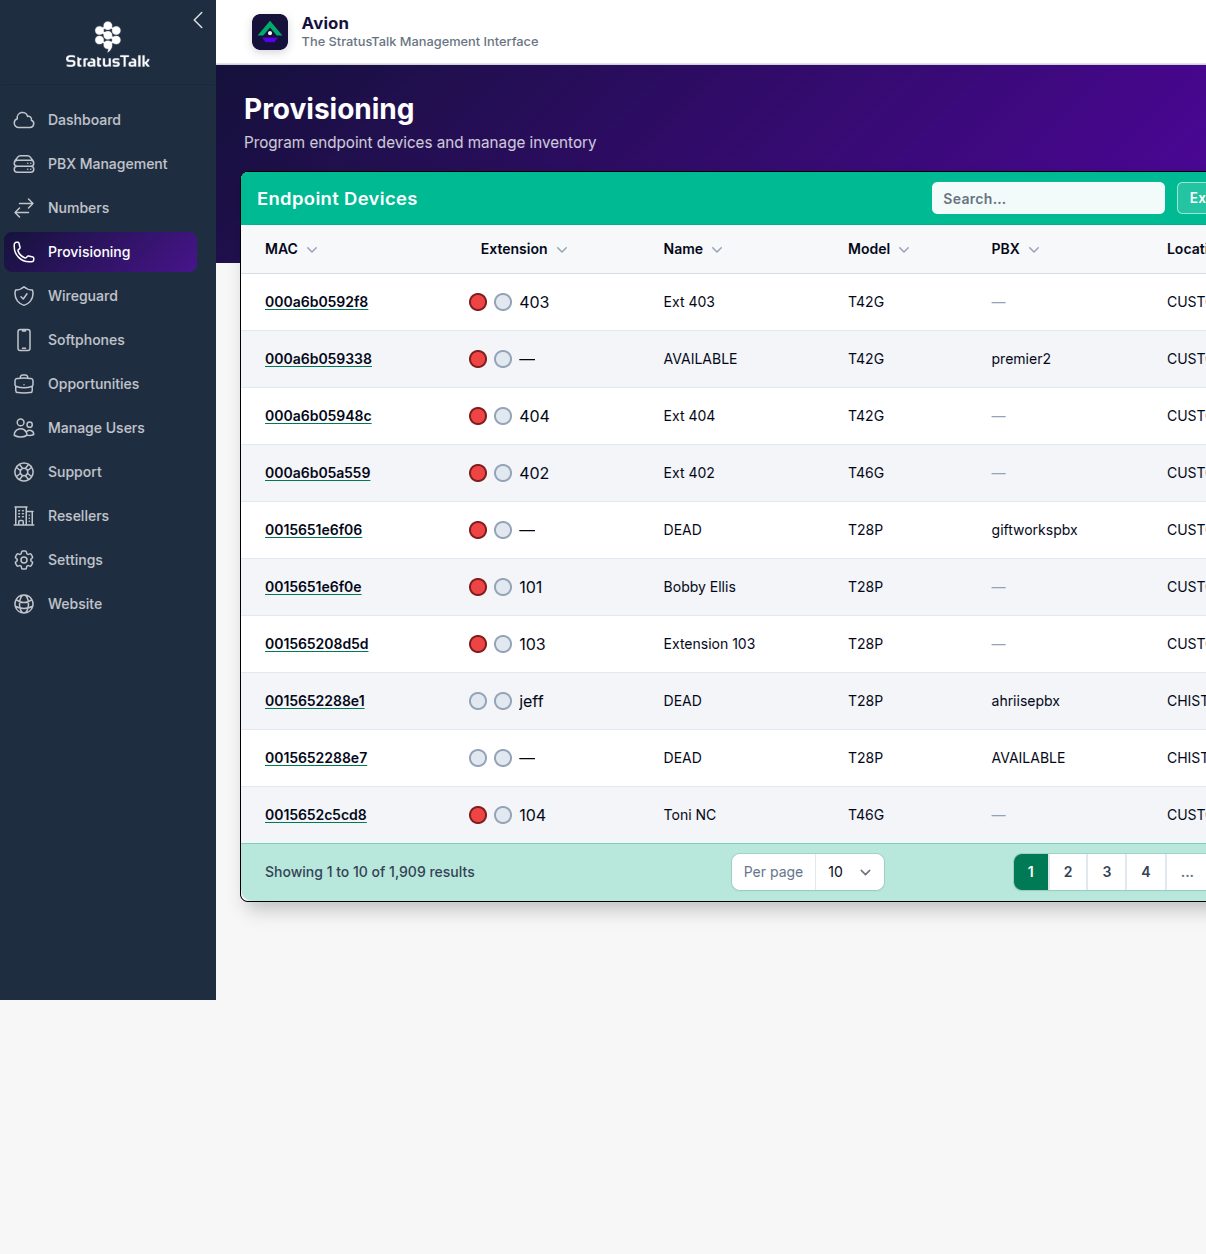Sort by Model column chevron
Image resolution: width=1206 pixels, height=1254 pixels.
[904, 250]
